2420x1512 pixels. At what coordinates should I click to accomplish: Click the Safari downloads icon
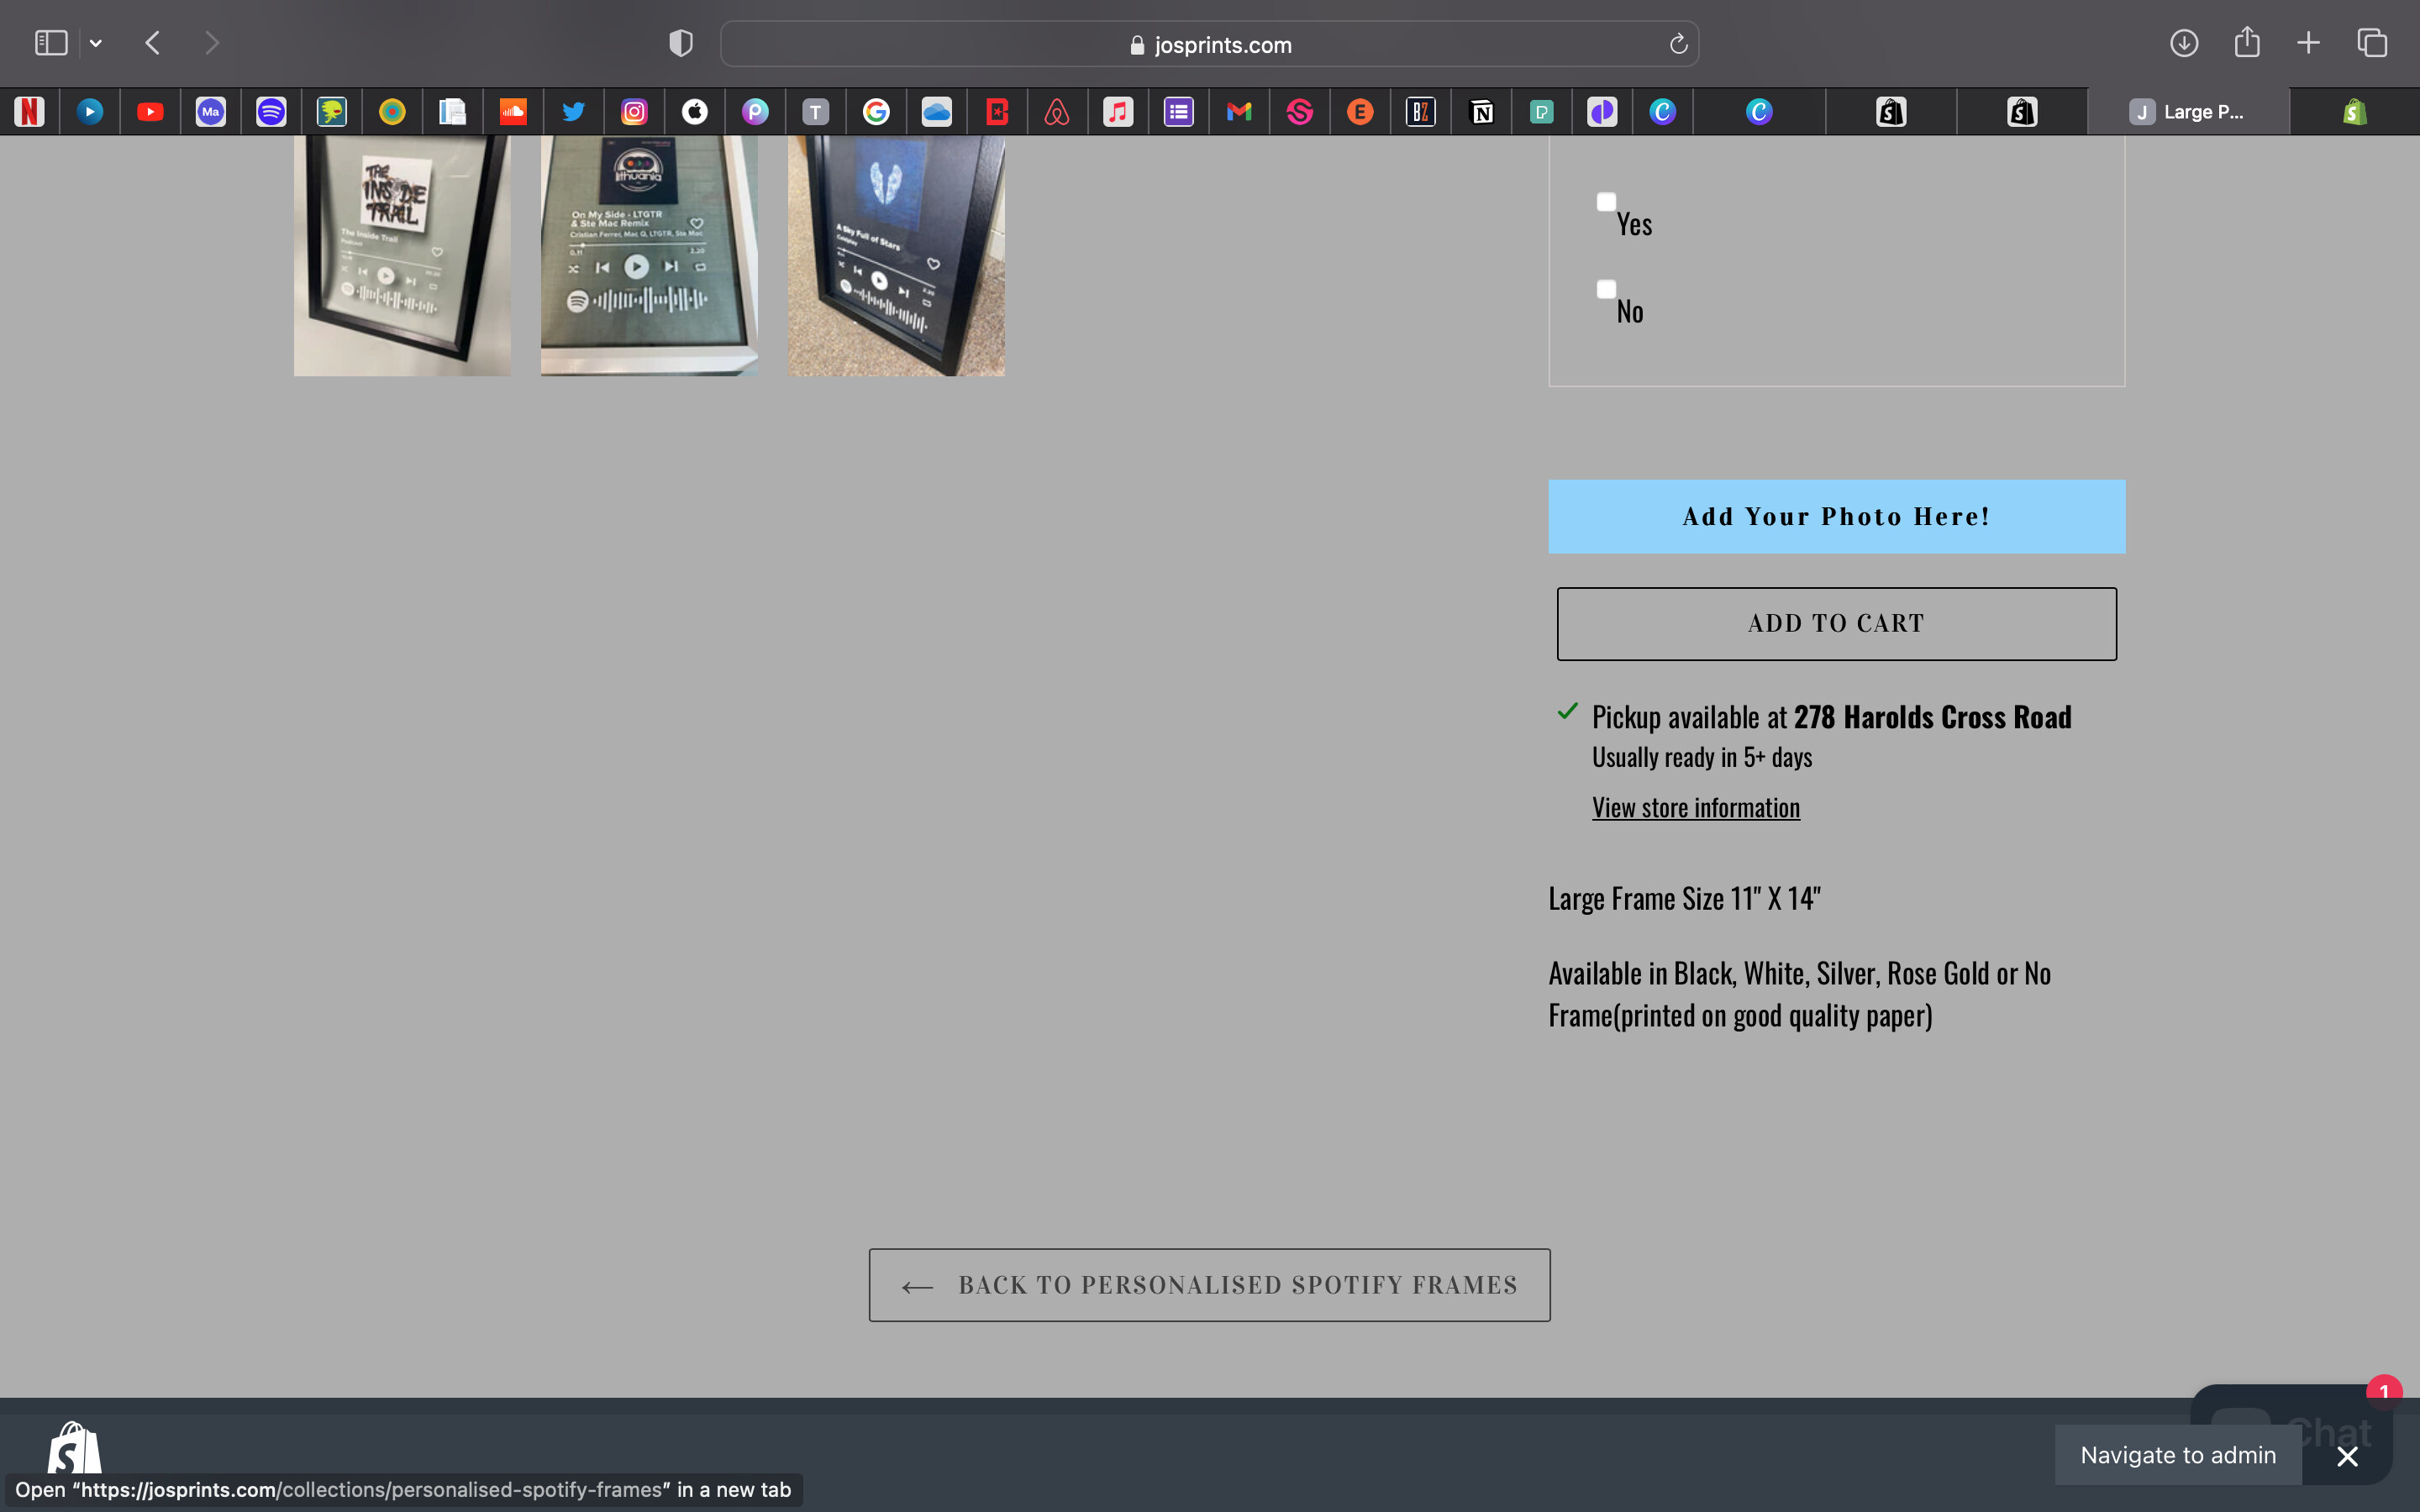click(2183, 43)
